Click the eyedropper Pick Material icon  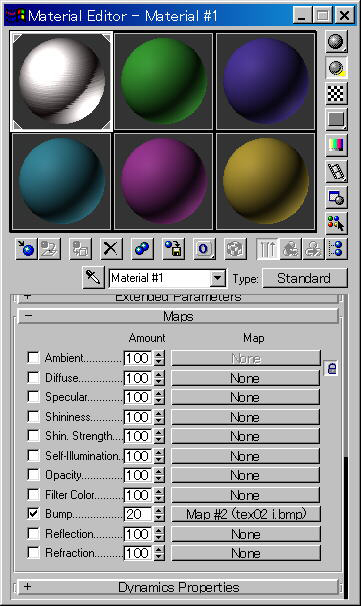tap(94, 278)
